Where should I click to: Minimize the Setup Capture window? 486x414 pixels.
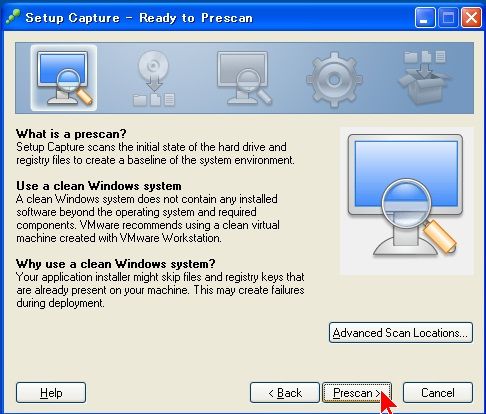point(425,18)
